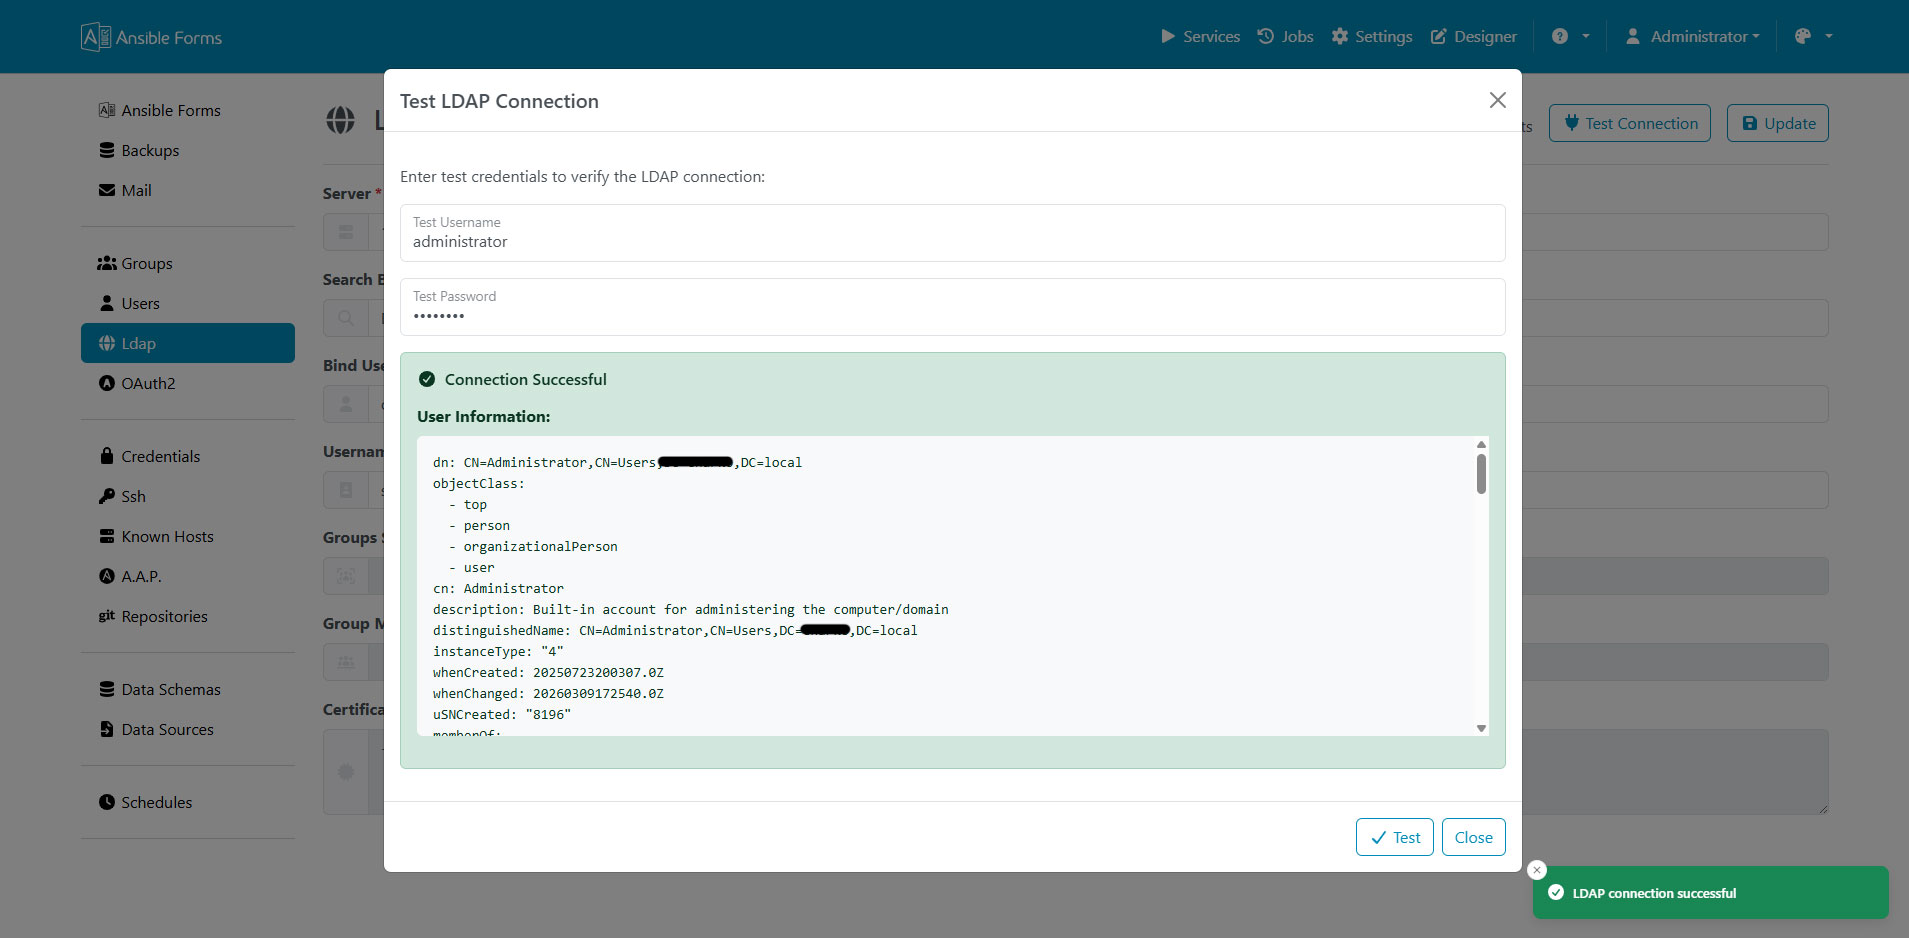Viewport: 1909px width, 938px height.
Task: Open Schedules via the clock icon
Action: pos(107,802)
